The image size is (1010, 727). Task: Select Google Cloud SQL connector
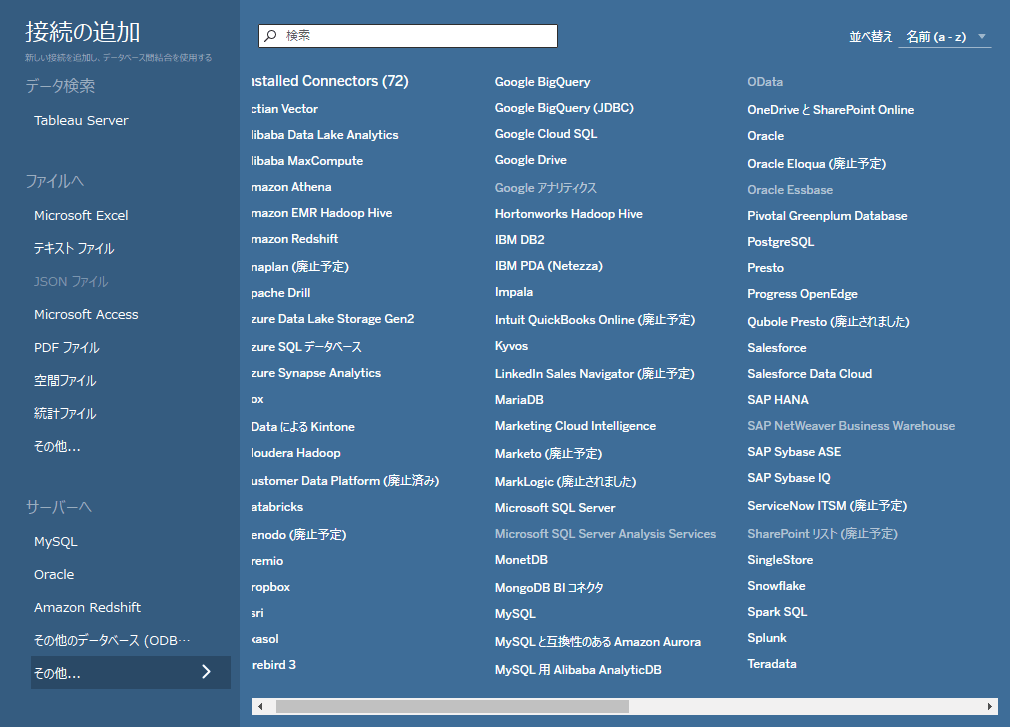(546, 134)
